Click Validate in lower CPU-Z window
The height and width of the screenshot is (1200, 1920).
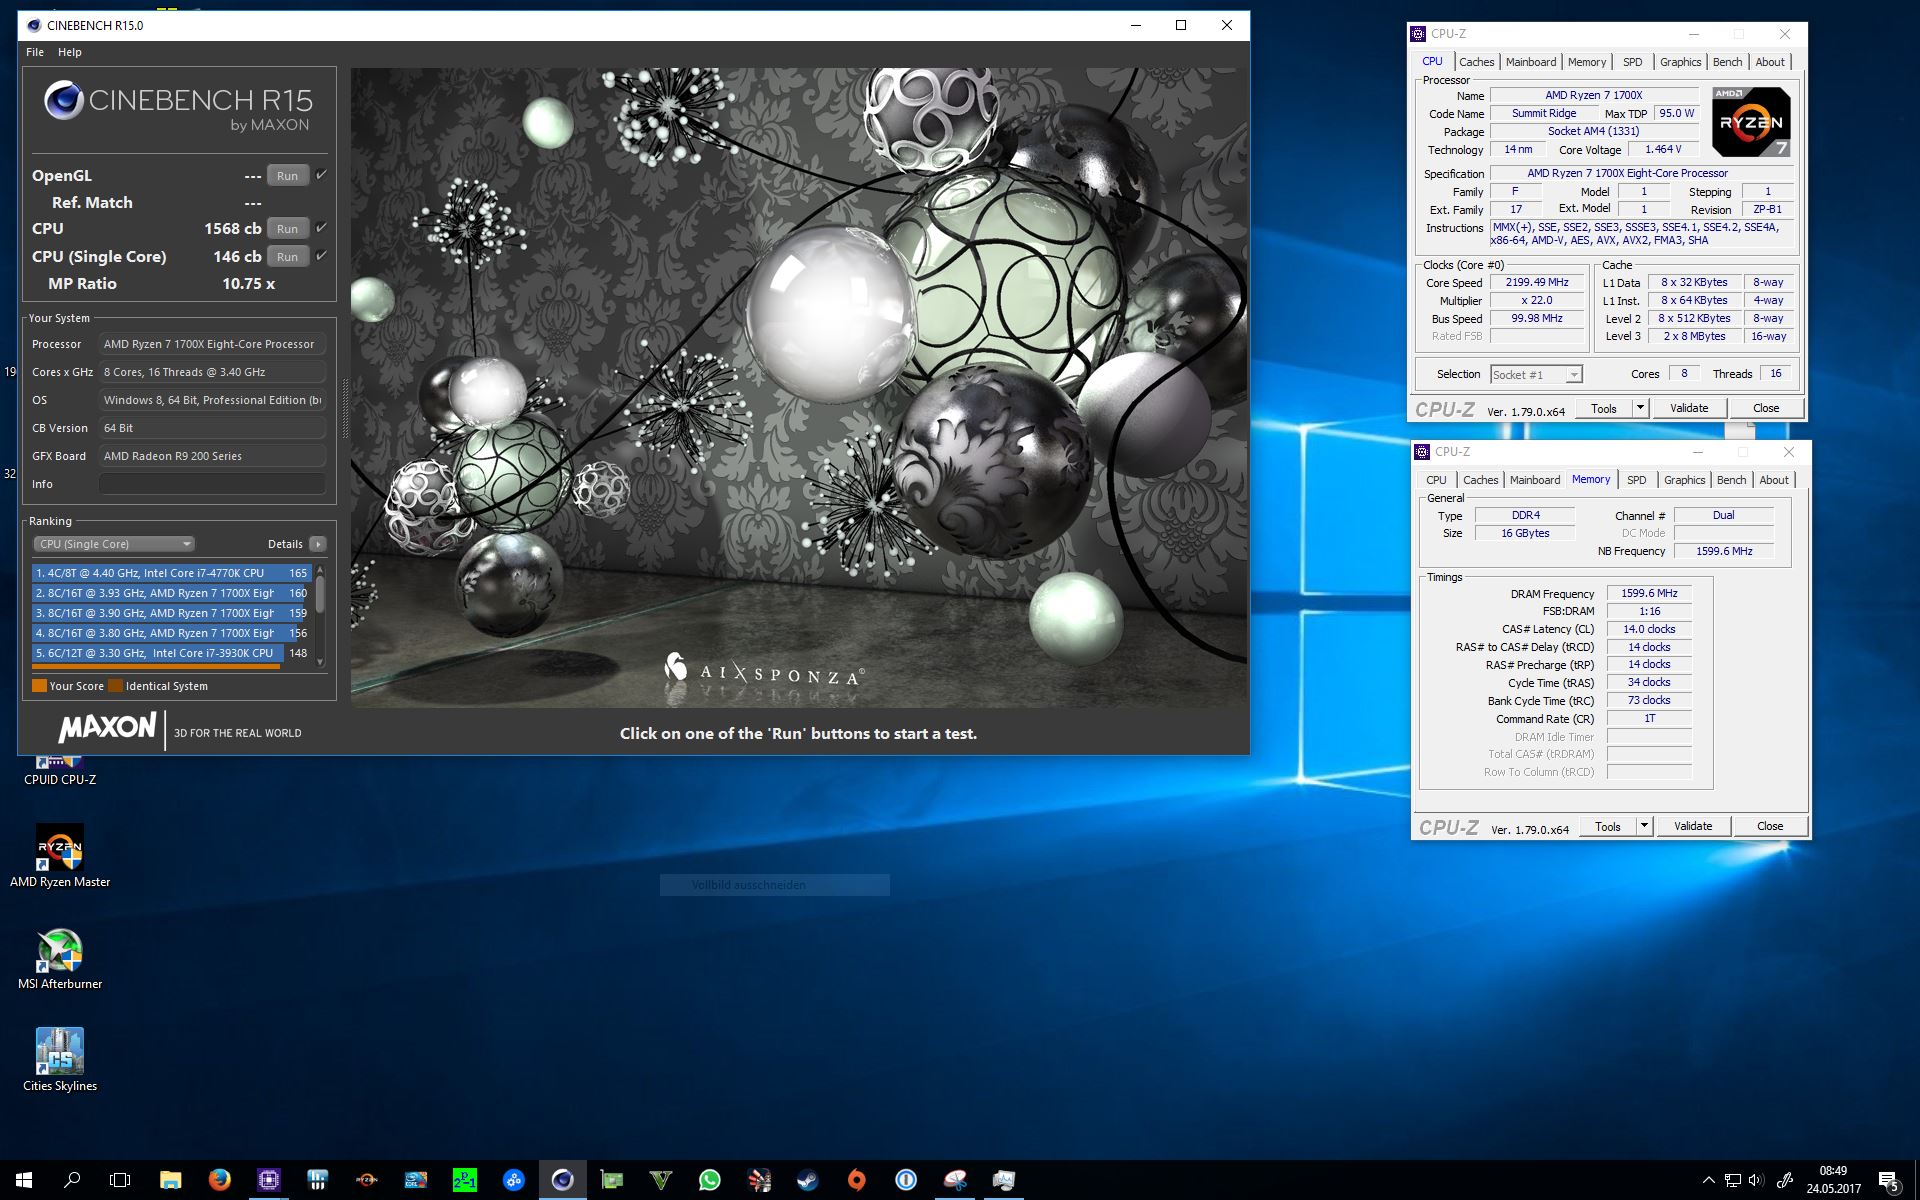(1692, 826)
